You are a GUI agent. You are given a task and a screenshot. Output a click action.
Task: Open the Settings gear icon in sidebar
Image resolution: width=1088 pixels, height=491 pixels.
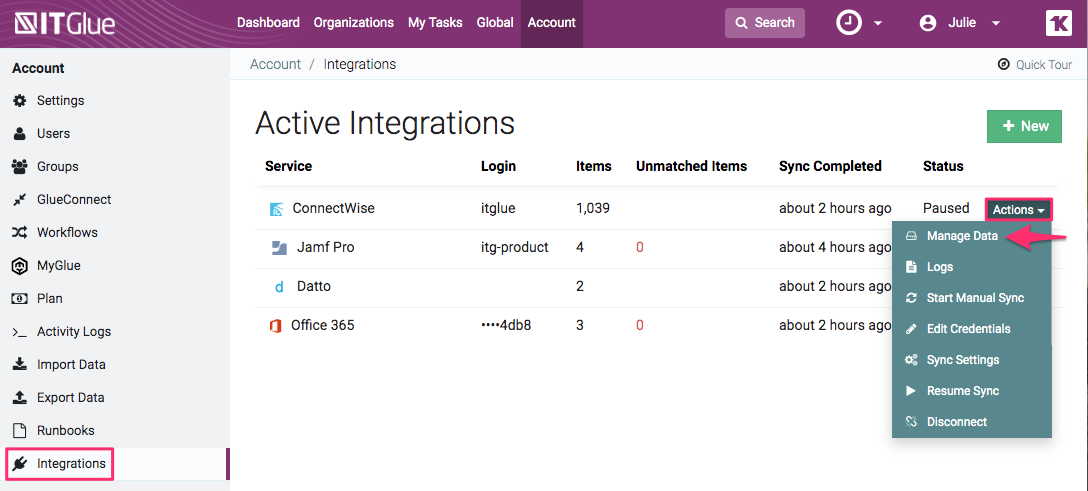coord(20,101)
